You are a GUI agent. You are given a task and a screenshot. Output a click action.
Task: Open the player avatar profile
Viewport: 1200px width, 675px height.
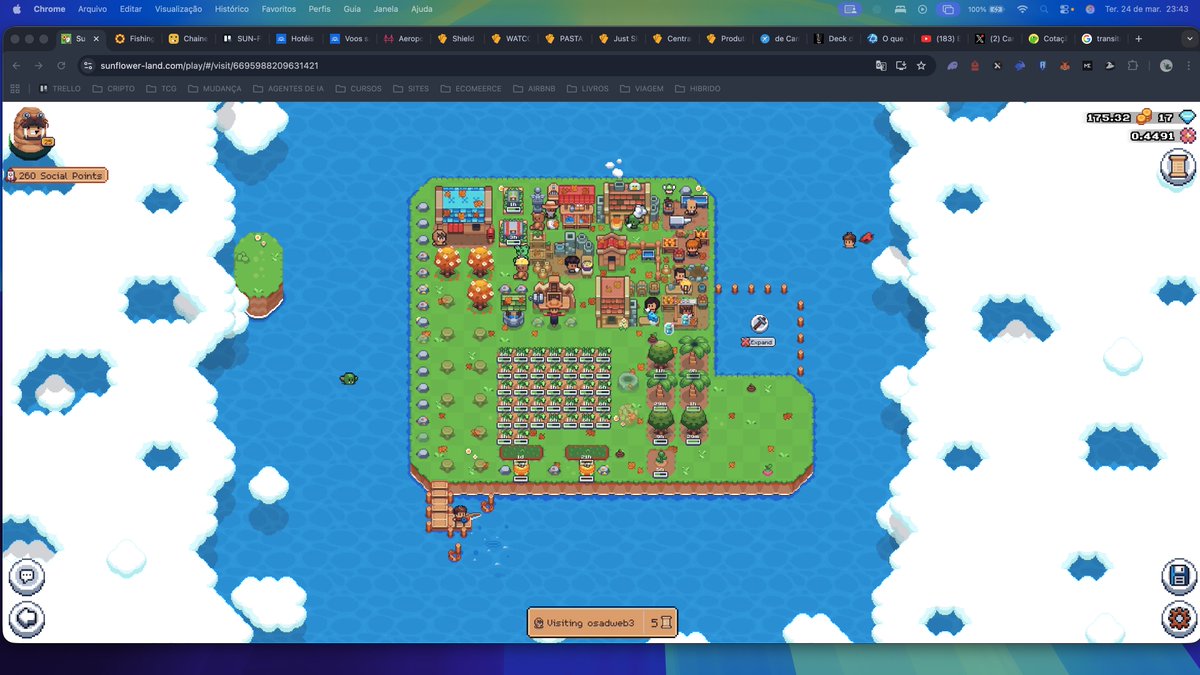(x=30, y=133)
